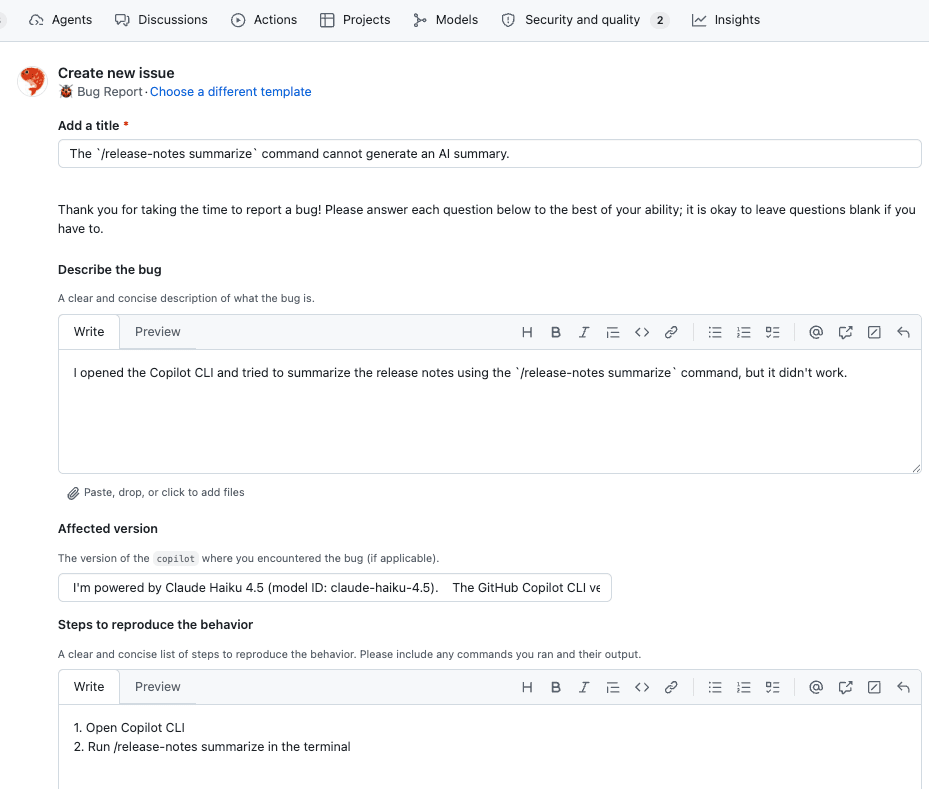Add numbered list in Steps to reproduce editor
The width and height of the screenshot is (929, 789).
tap(744, 687)
